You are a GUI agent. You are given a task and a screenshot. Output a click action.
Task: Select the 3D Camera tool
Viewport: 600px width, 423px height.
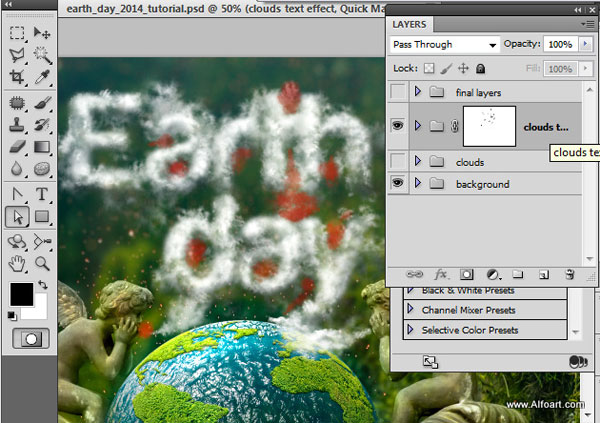click(x=42, y=242)
